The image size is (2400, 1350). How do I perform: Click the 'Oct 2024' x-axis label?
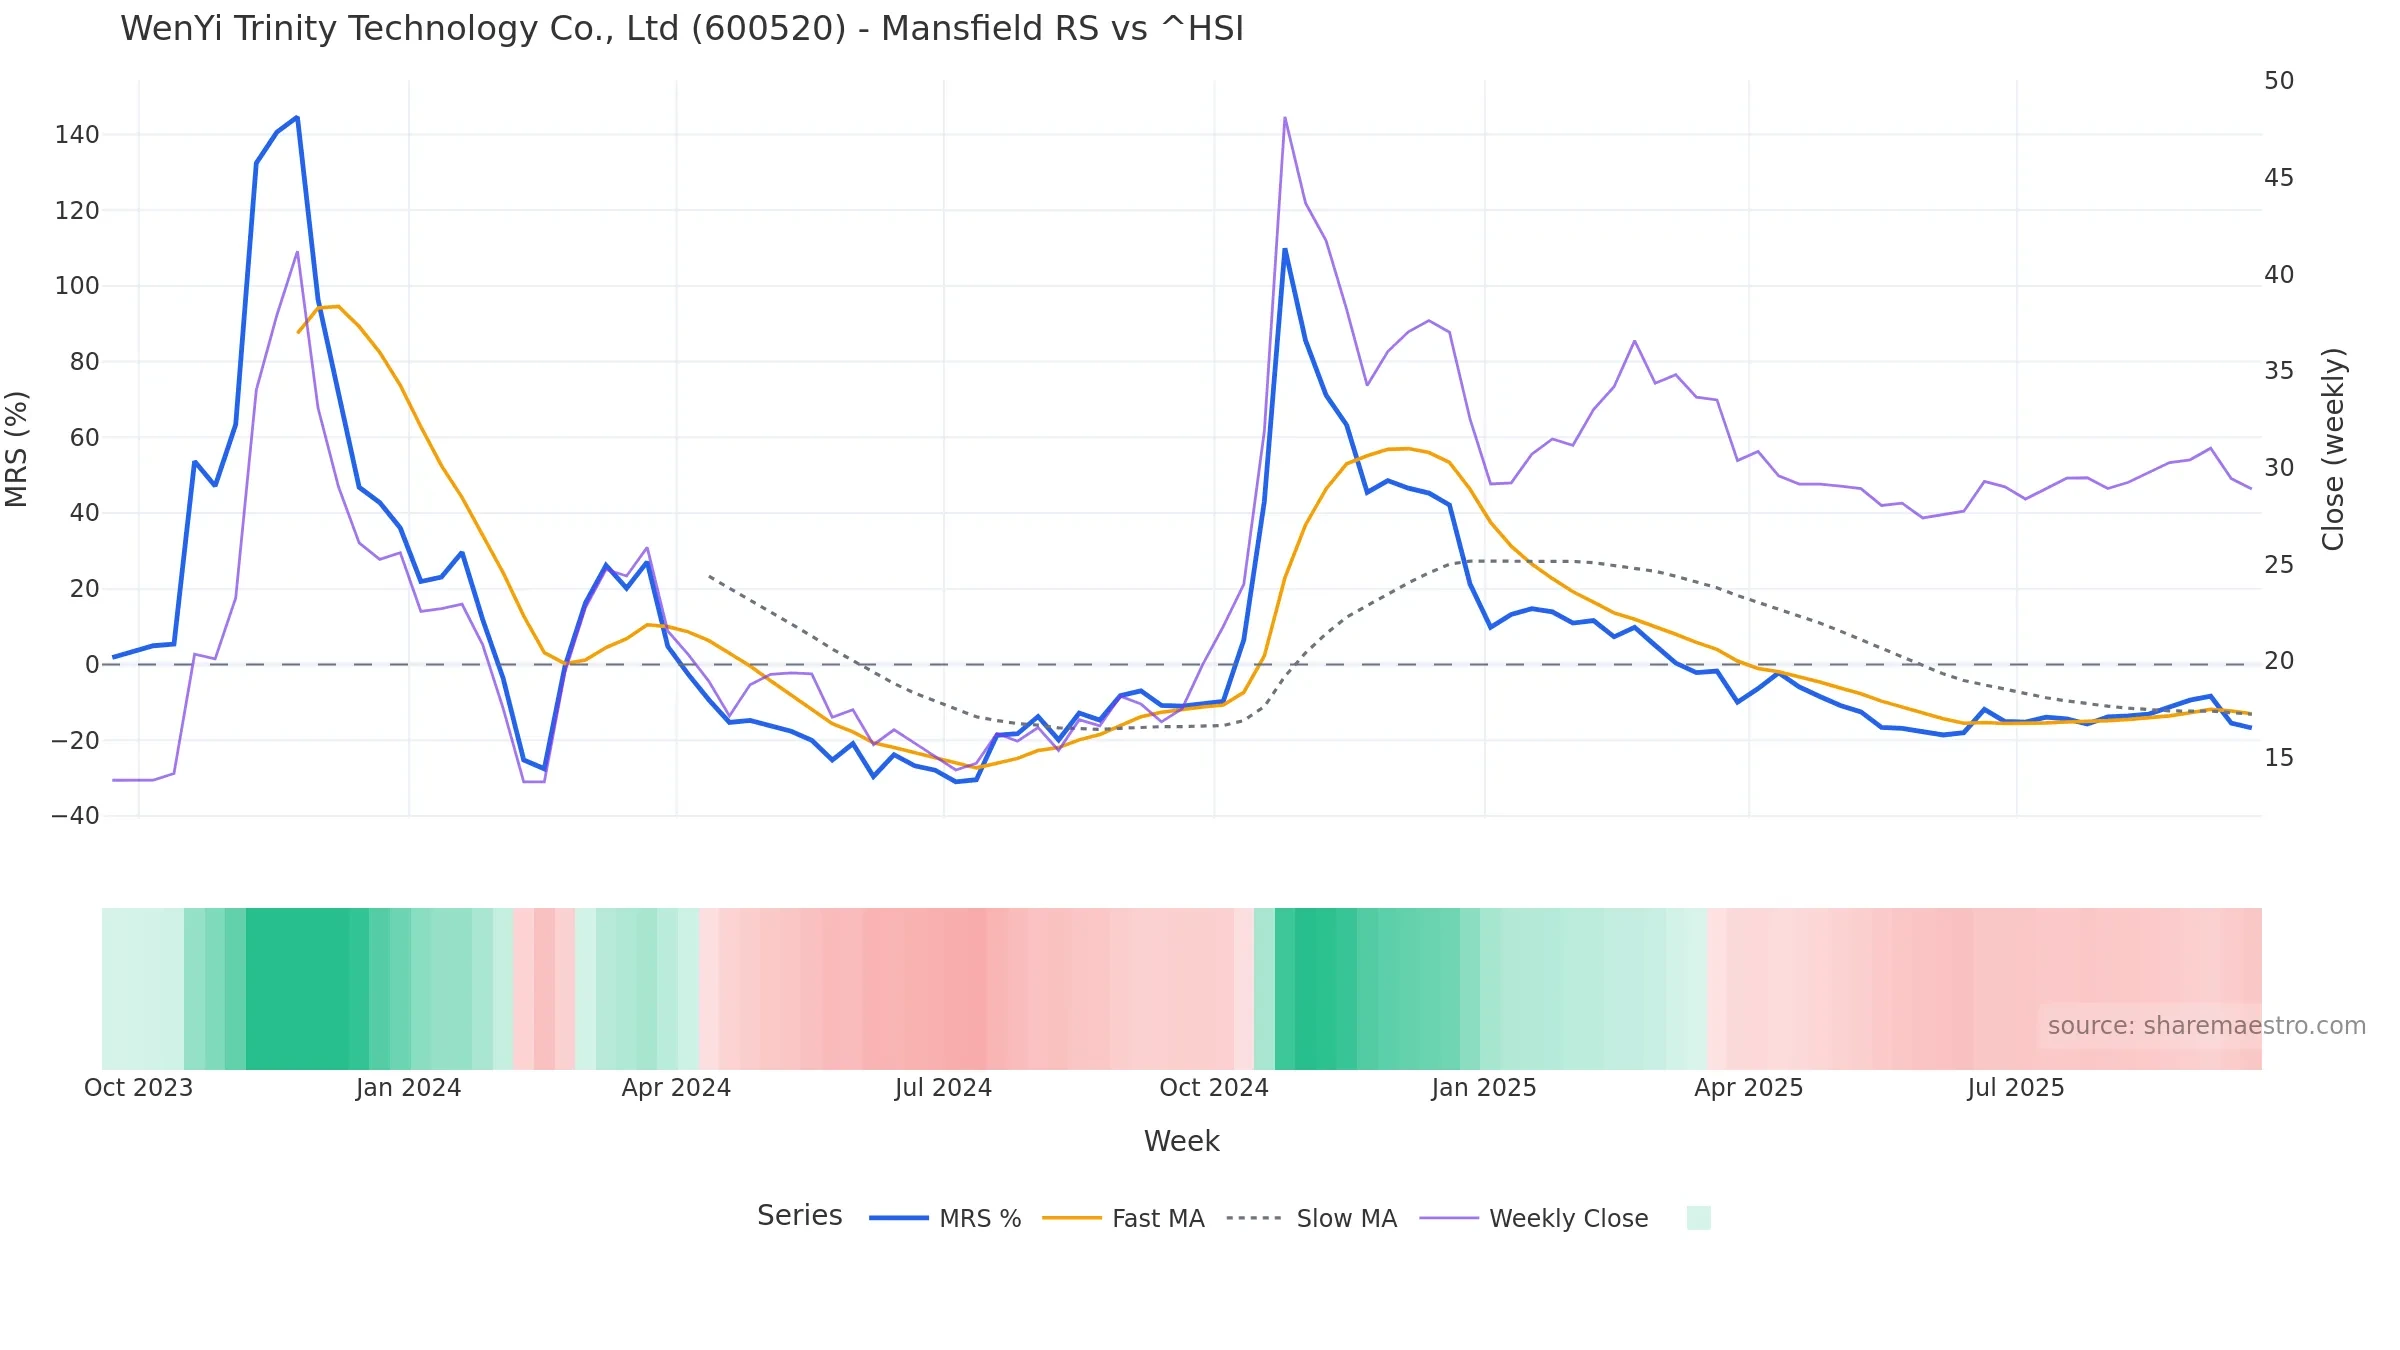click(x=1214, y=1088)
